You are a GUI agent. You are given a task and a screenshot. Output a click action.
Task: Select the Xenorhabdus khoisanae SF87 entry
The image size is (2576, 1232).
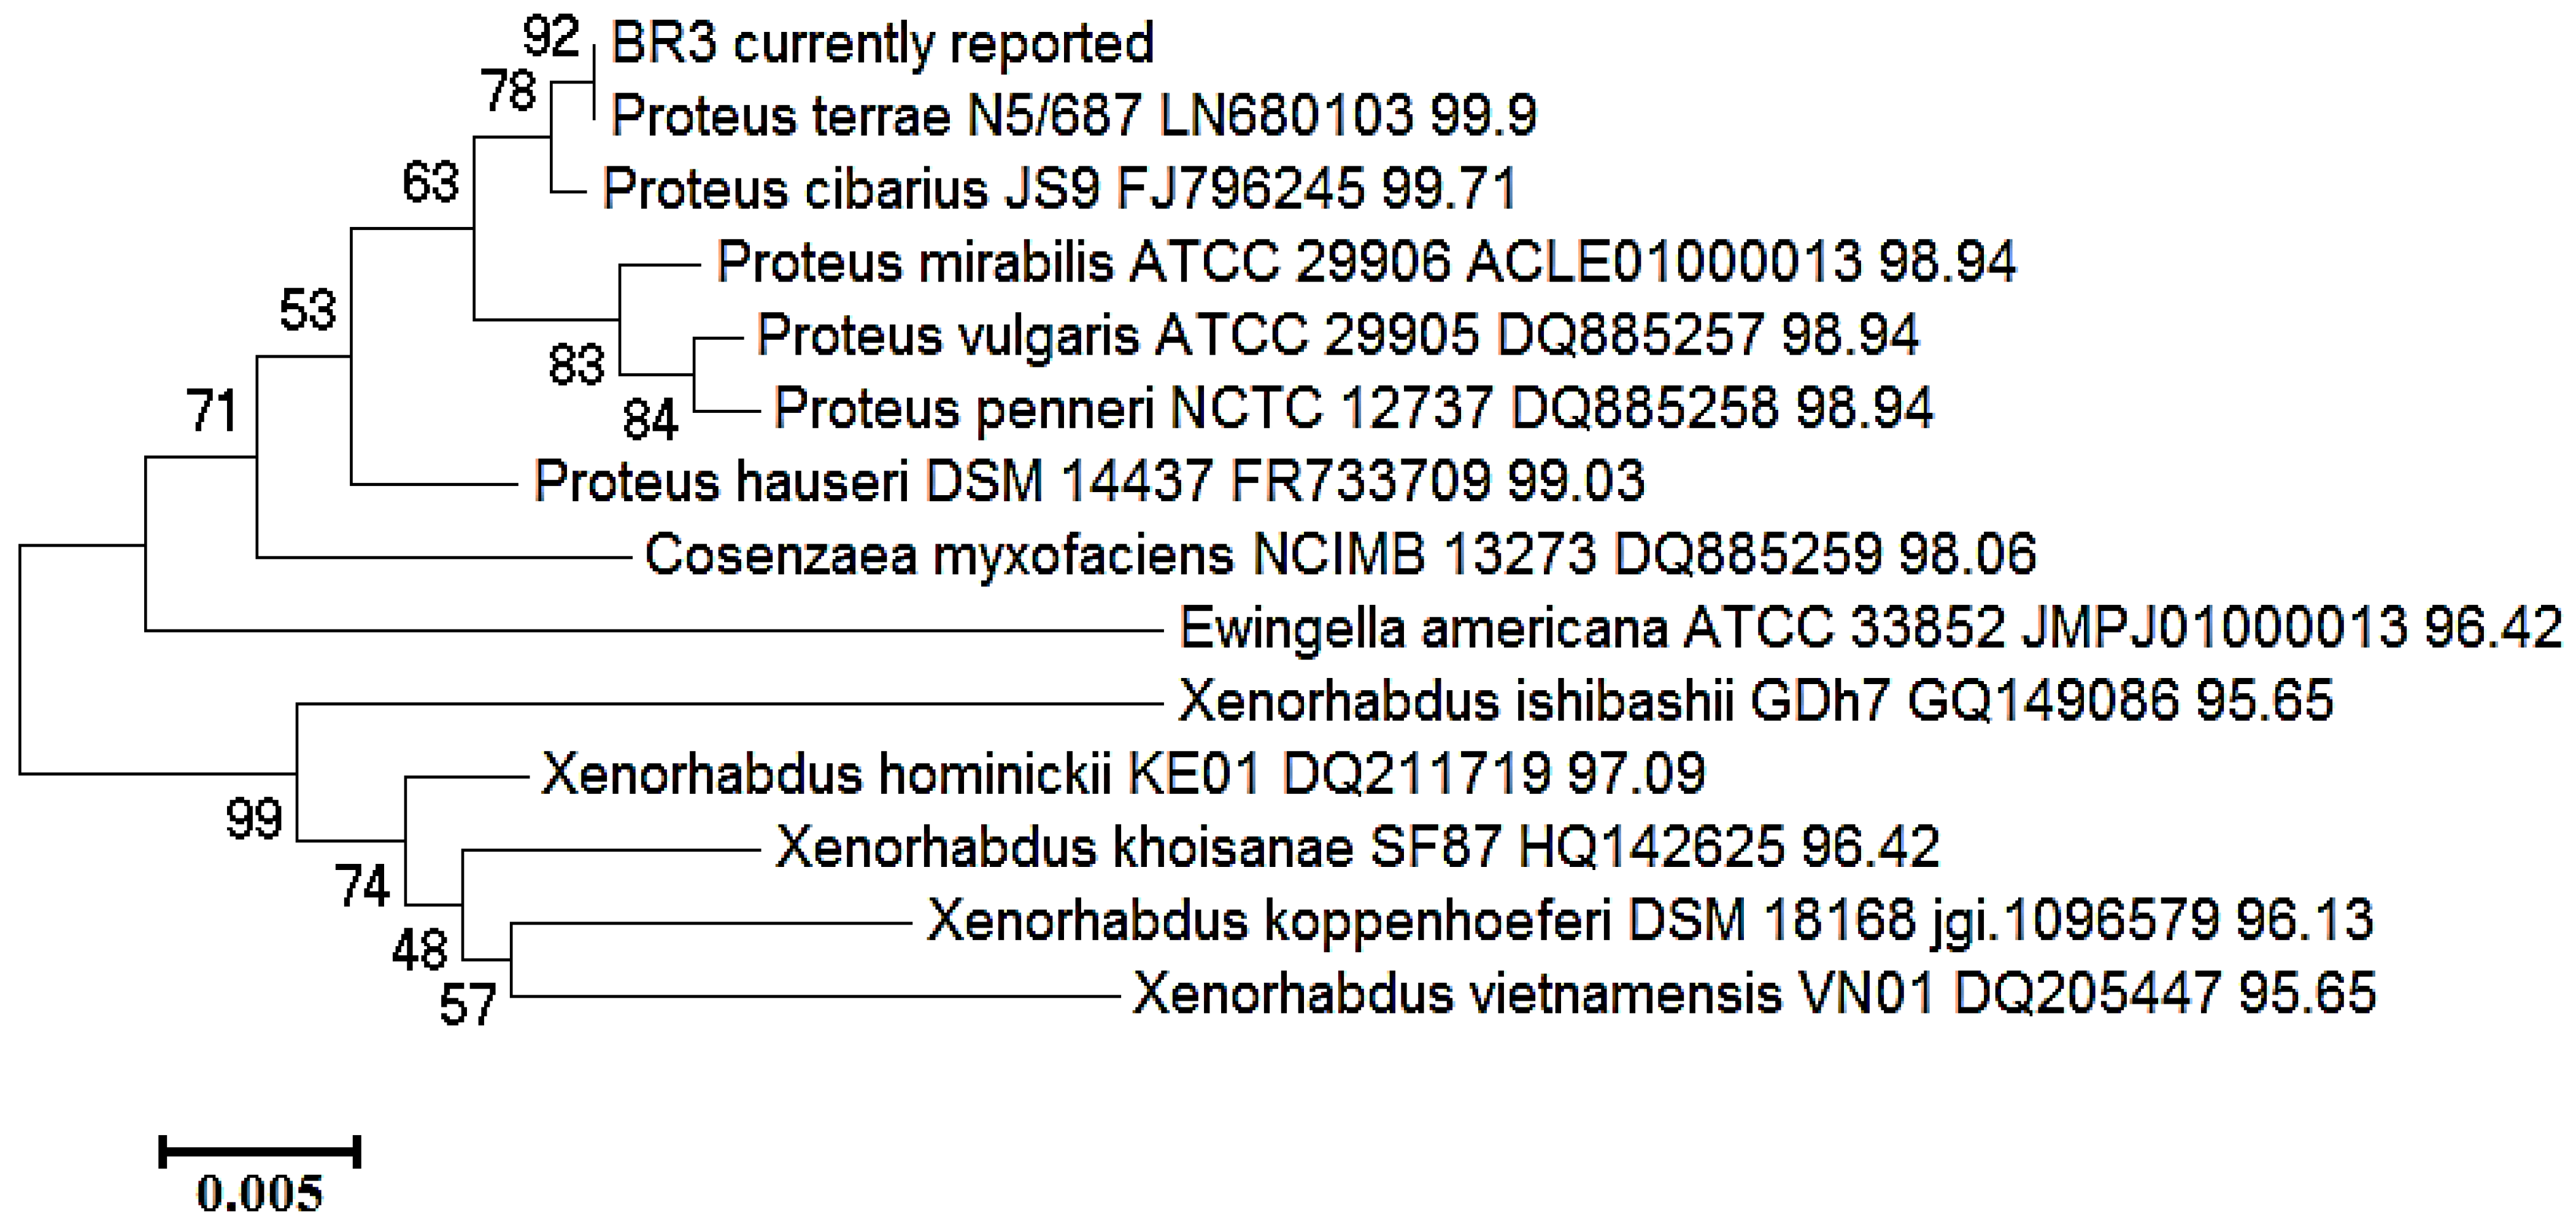click(1357, 847)
